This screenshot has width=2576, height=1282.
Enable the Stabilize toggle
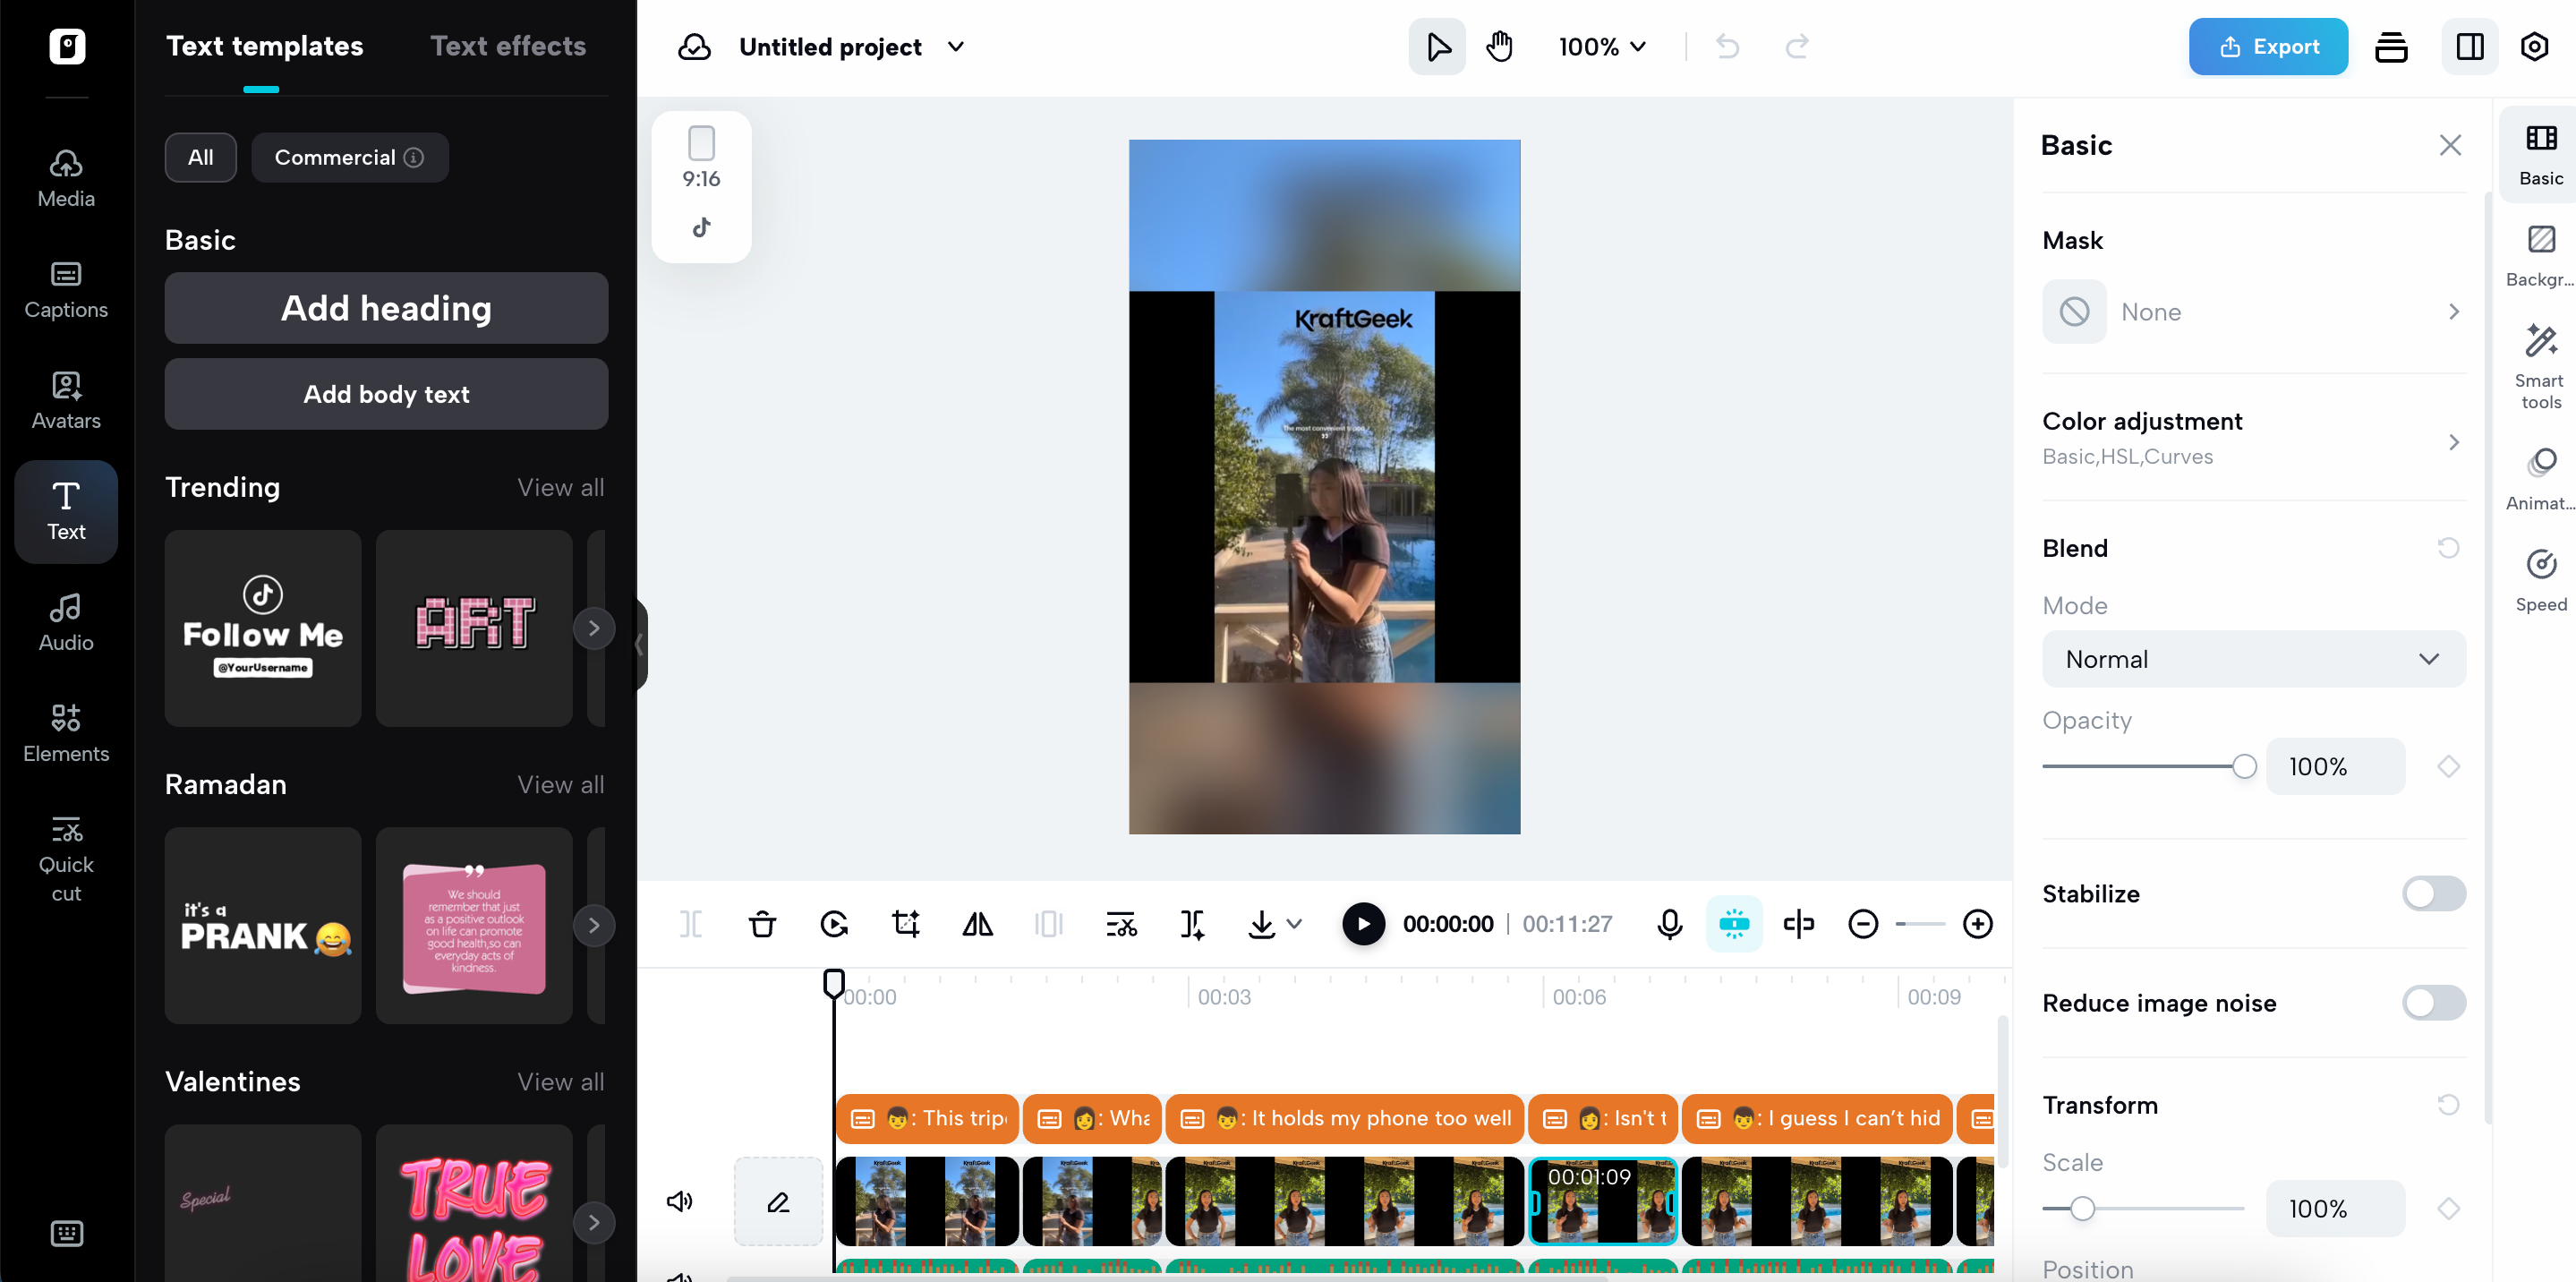pyautogui.click(x=2433, y=893)
